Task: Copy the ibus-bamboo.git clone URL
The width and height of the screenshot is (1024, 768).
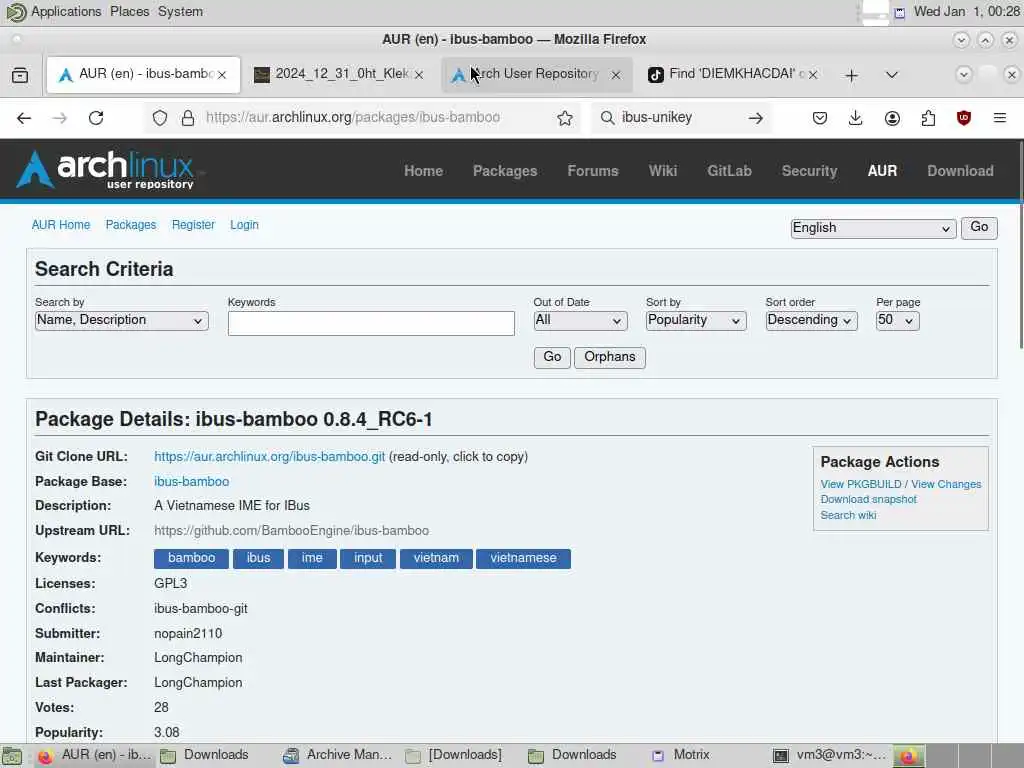Action: (x=270, y=456)
